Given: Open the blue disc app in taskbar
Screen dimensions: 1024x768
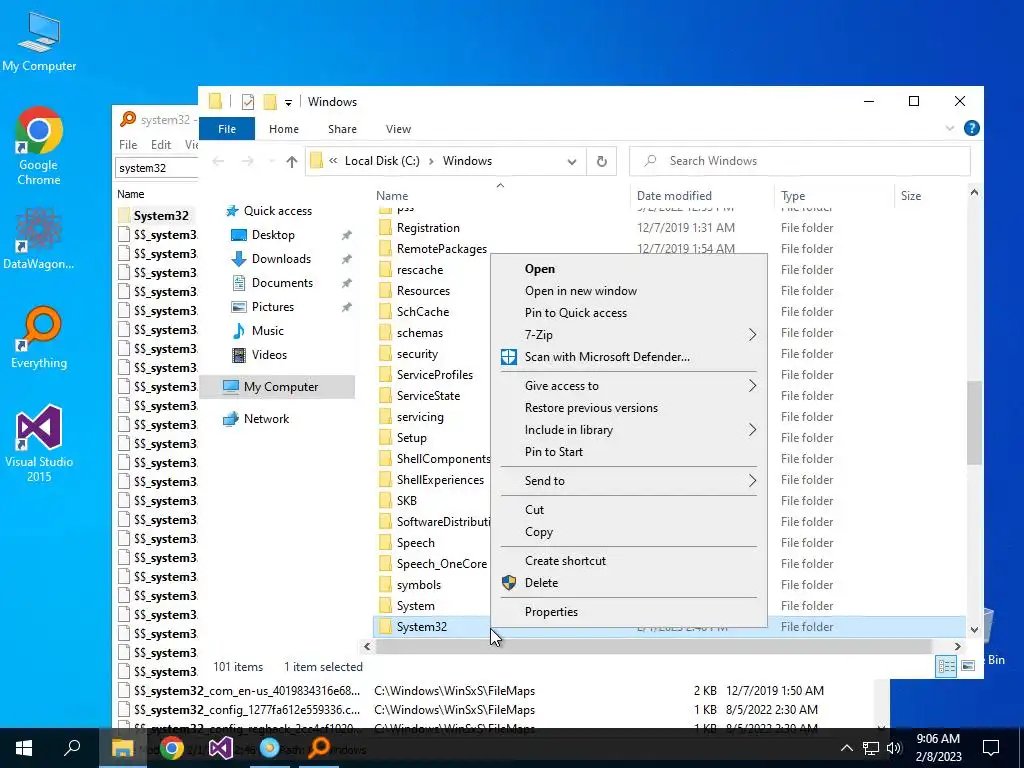Looking at the screenshot, I should (270, 748).
